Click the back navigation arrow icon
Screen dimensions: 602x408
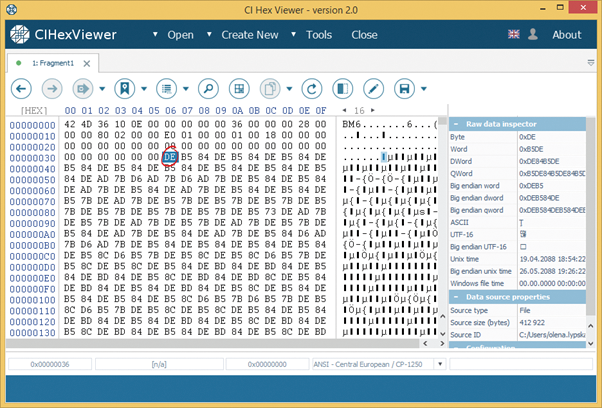21,89
